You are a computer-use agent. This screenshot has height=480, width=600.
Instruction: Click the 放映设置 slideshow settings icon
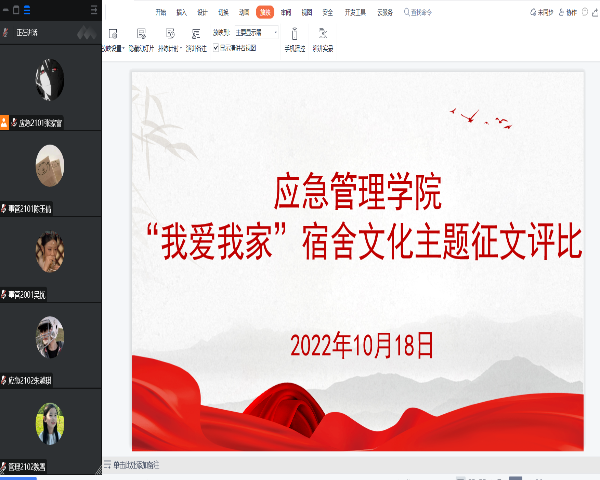pos(111,34)
